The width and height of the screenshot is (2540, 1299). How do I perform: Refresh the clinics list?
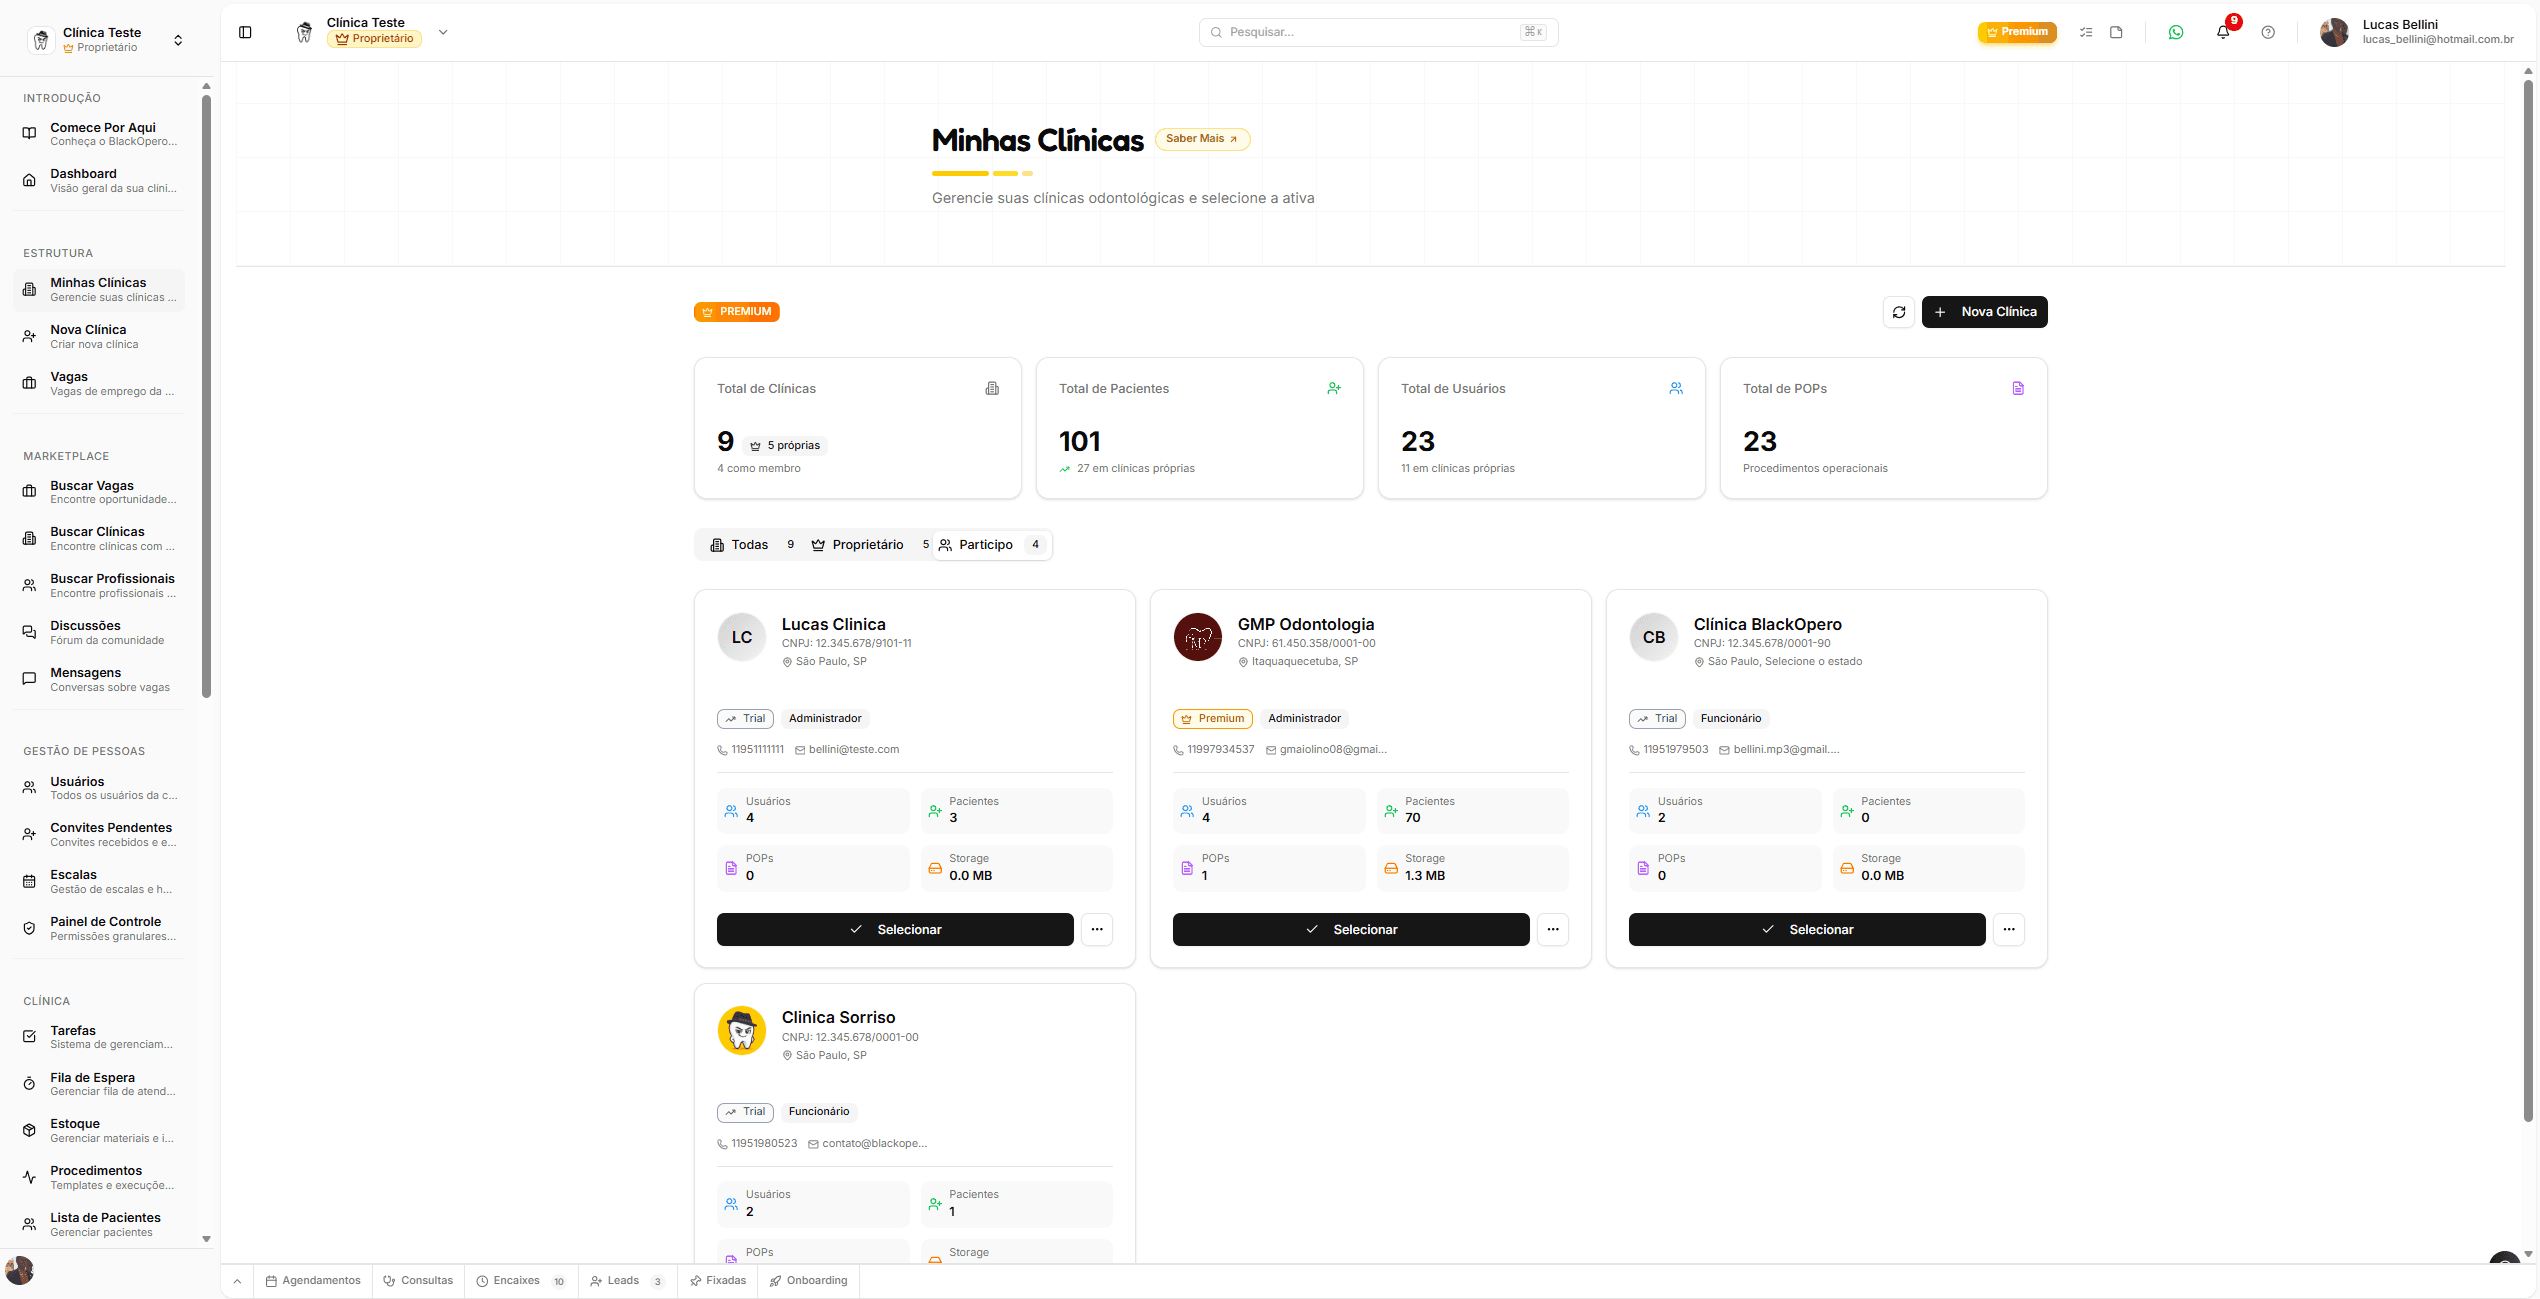coord(1899,312)
